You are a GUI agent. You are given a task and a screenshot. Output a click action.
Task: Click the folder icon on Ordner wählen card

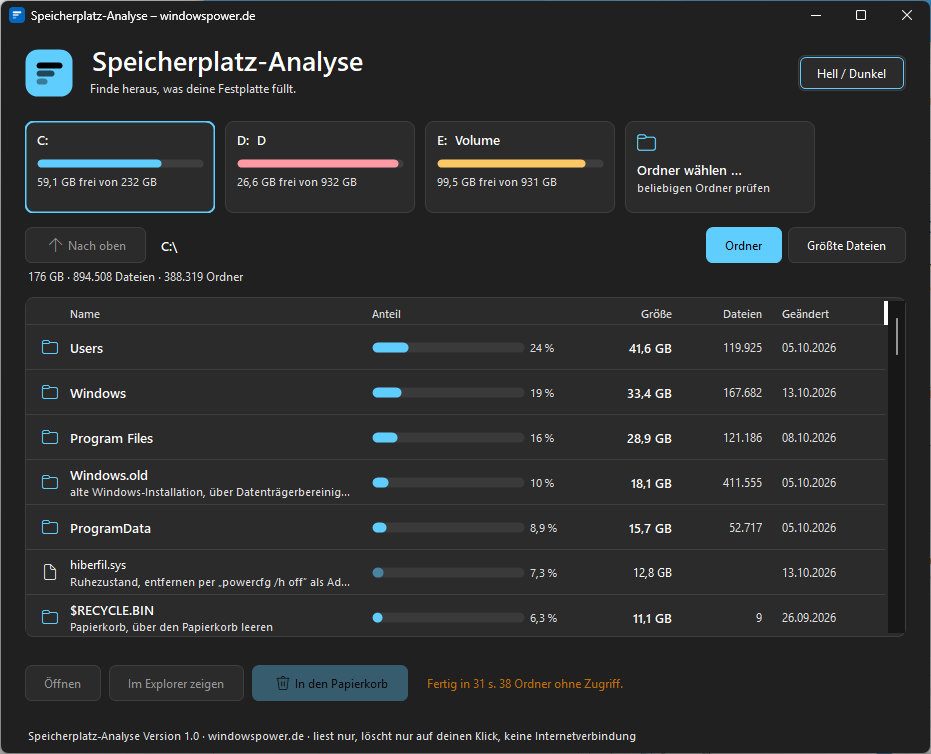(x=646, y=142)
